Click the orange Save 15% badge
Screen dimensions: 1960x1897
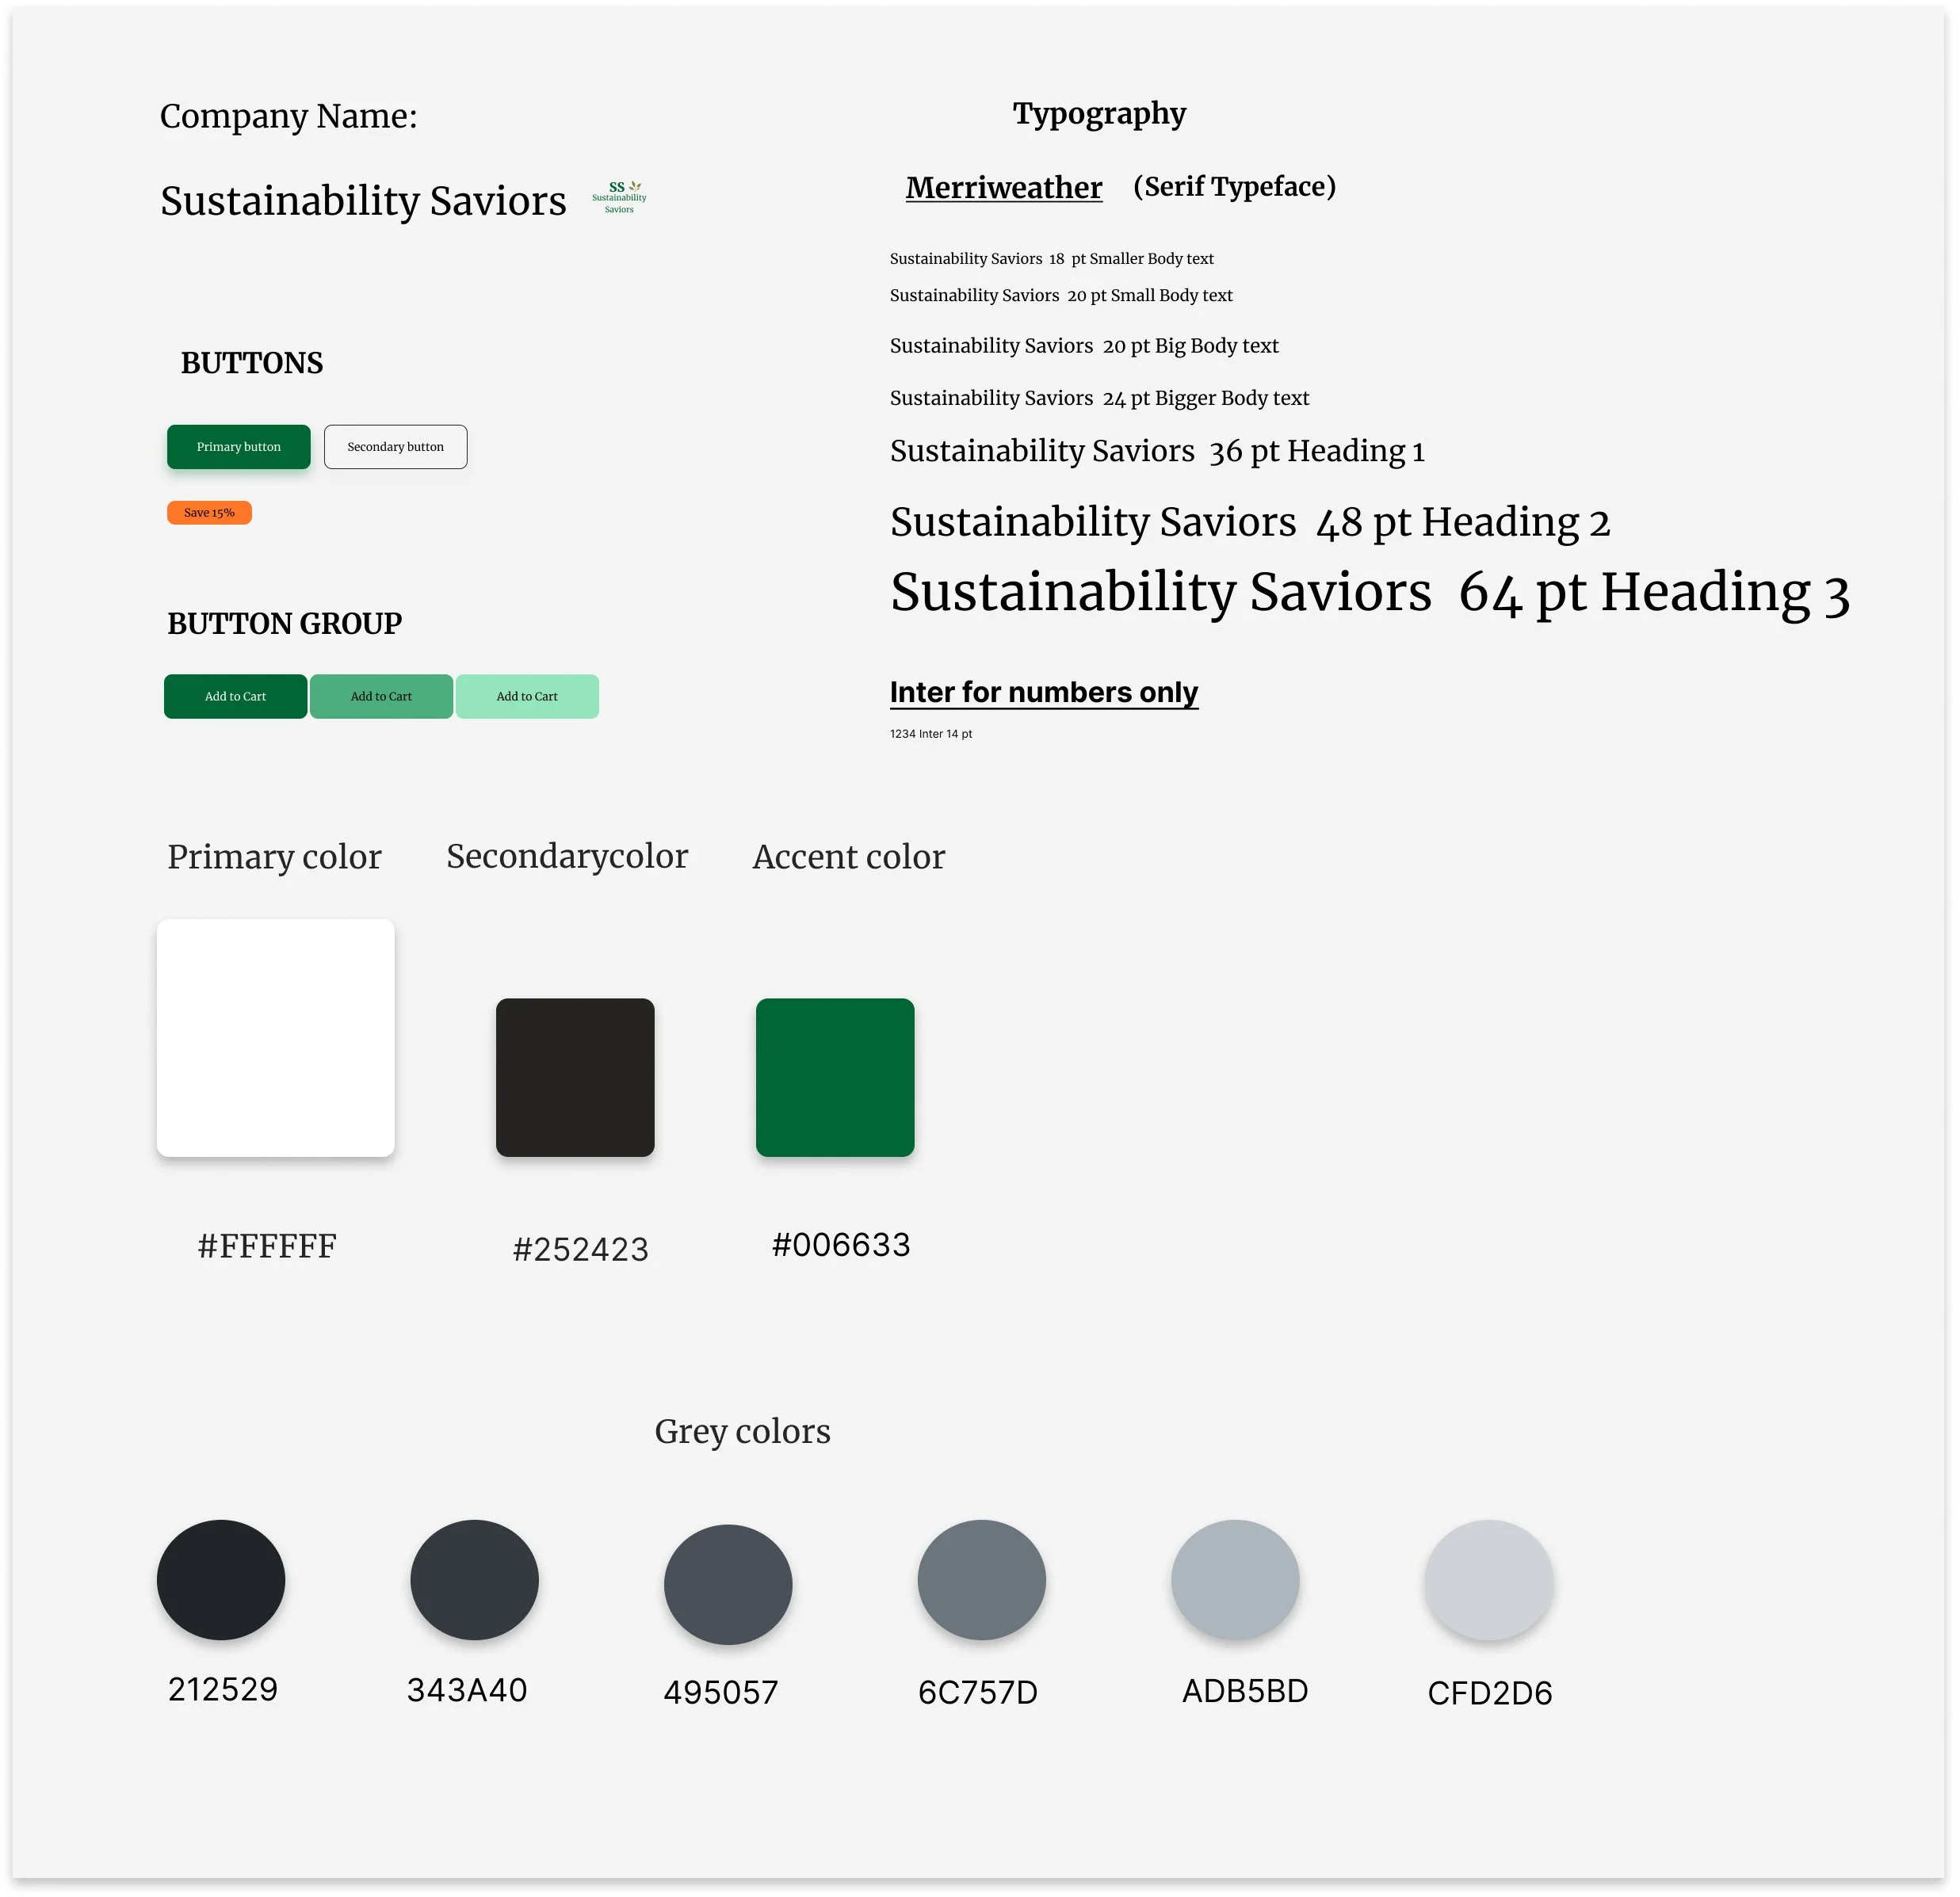click(209, 513)
